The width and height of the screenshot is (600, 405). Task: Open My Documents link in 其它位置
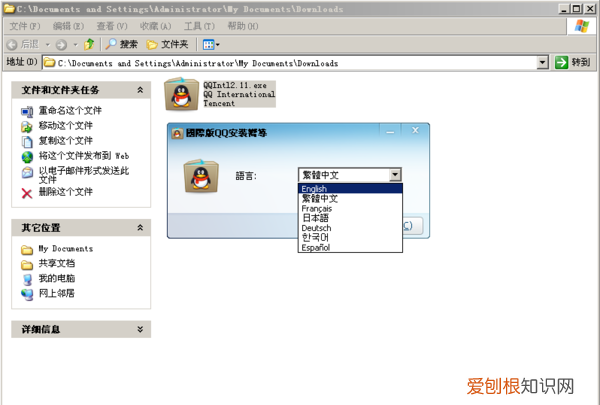[x=66, y=249]
